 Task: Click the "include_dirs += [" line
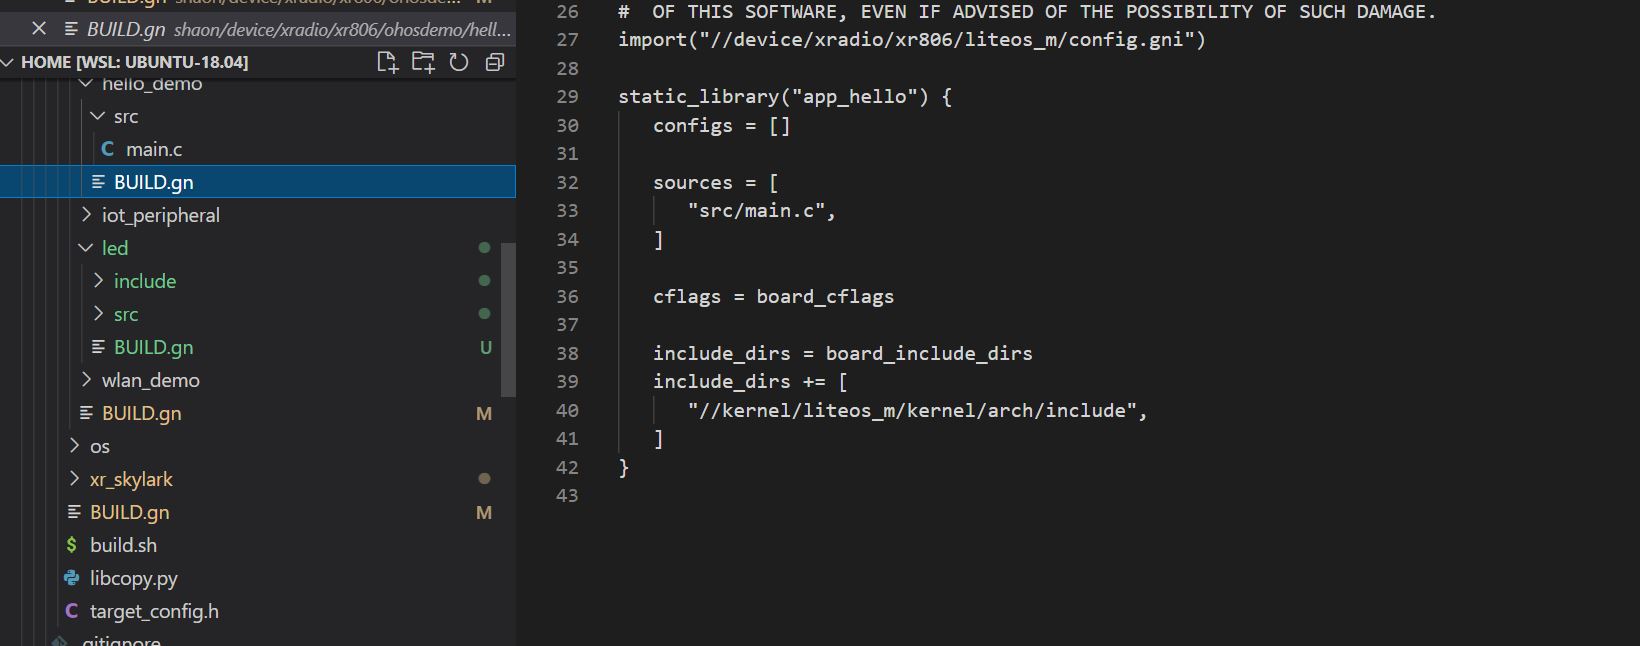[x=751, y=382]
